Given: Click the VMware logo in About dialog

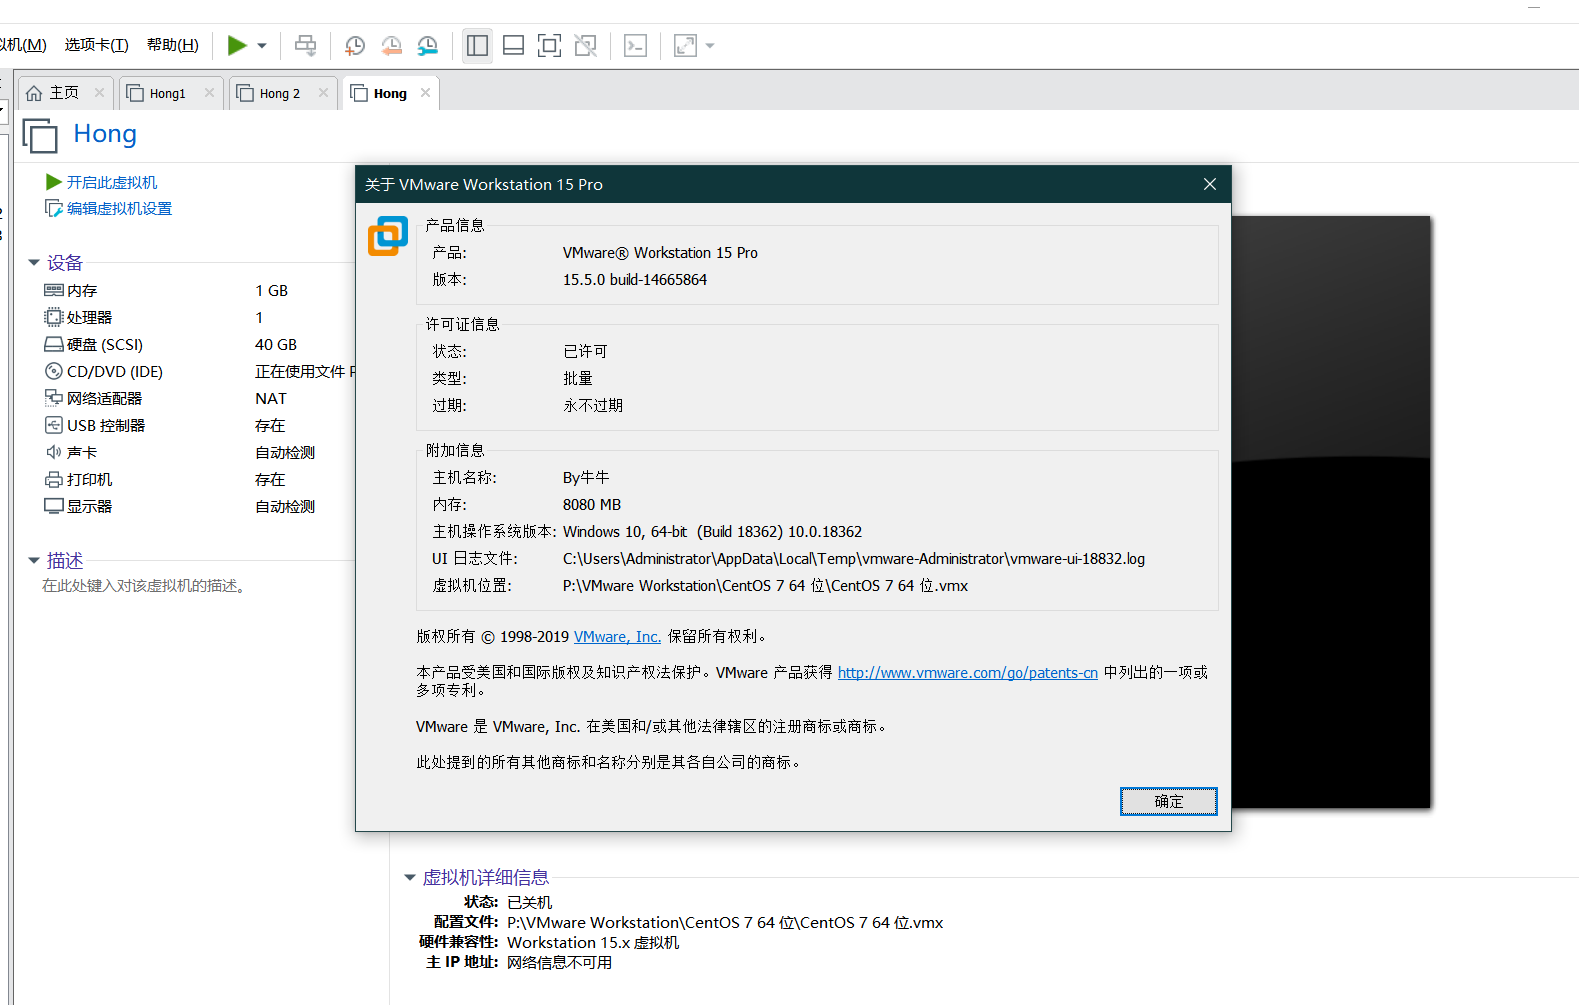Looking at the screenshot, I should click(x=388, y=236).
